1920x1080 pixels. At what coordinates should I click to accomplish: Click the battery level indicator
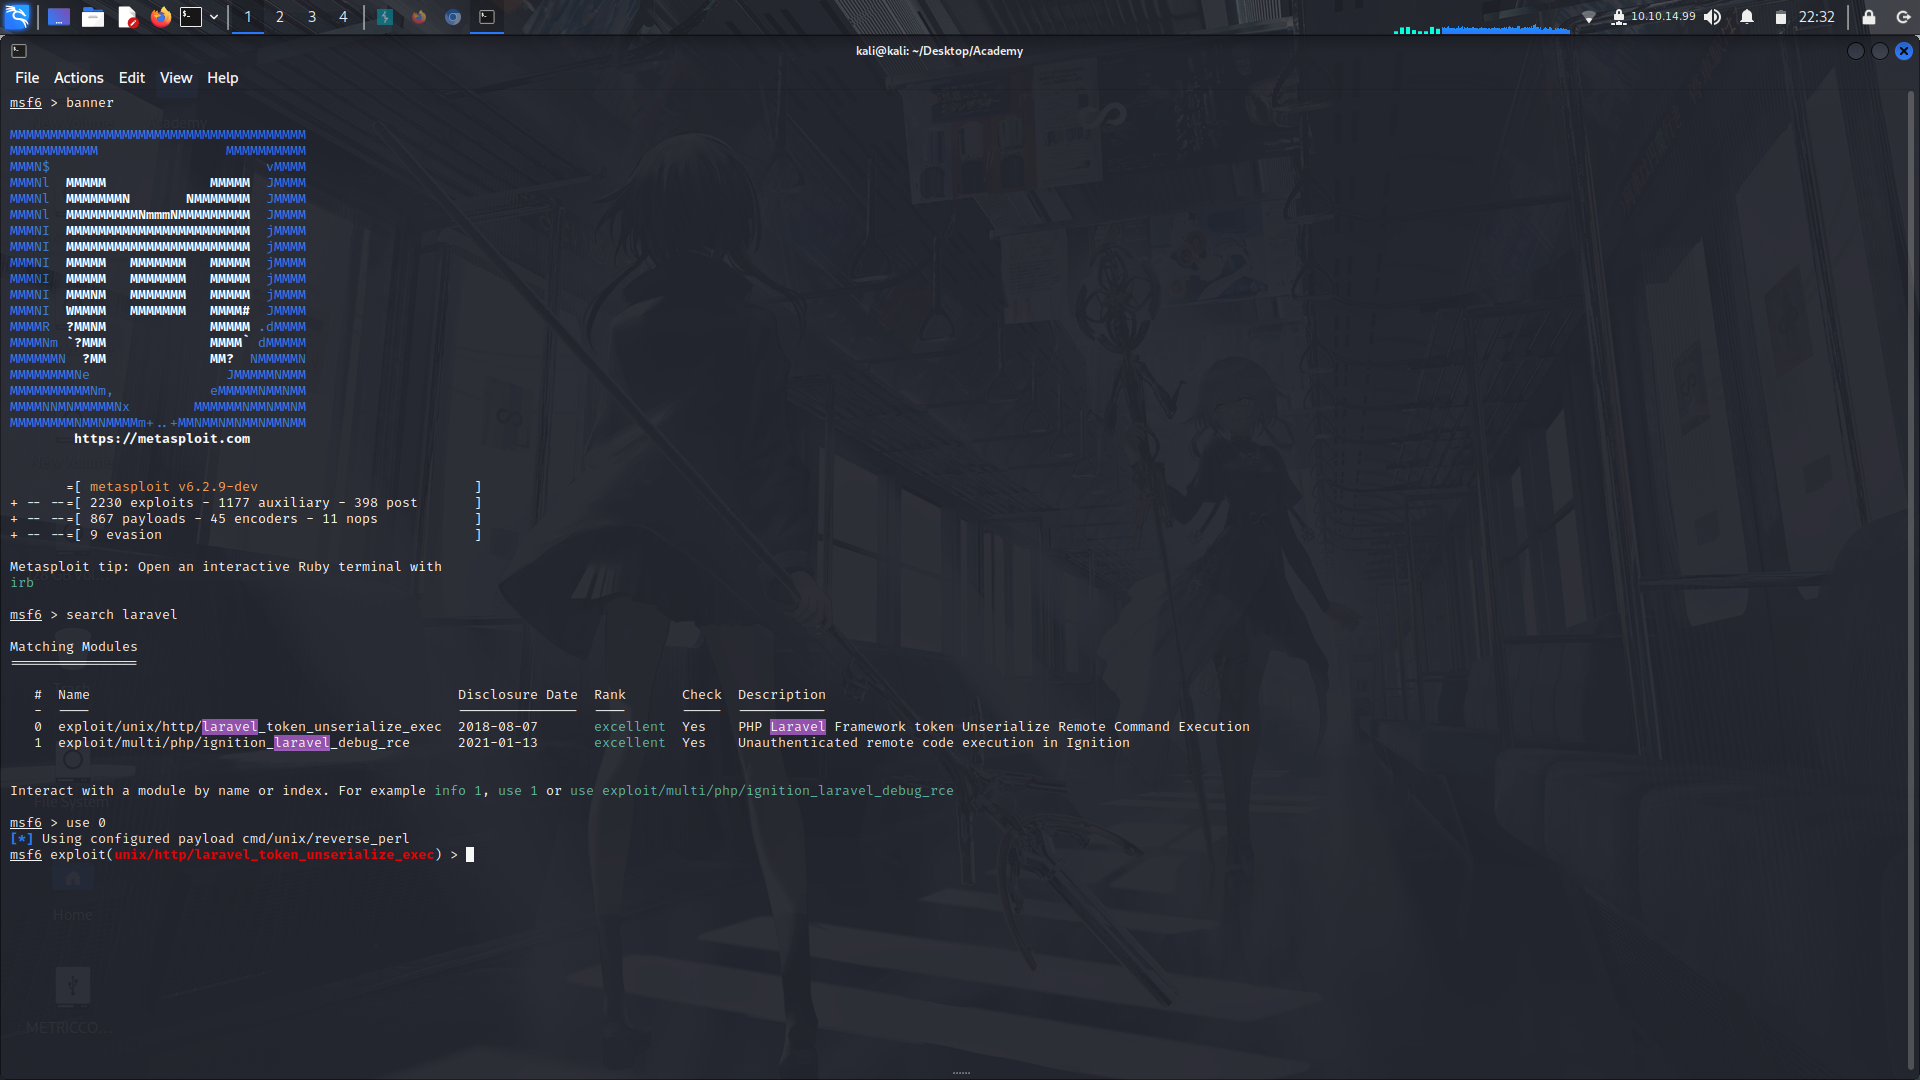point(1781,17)
